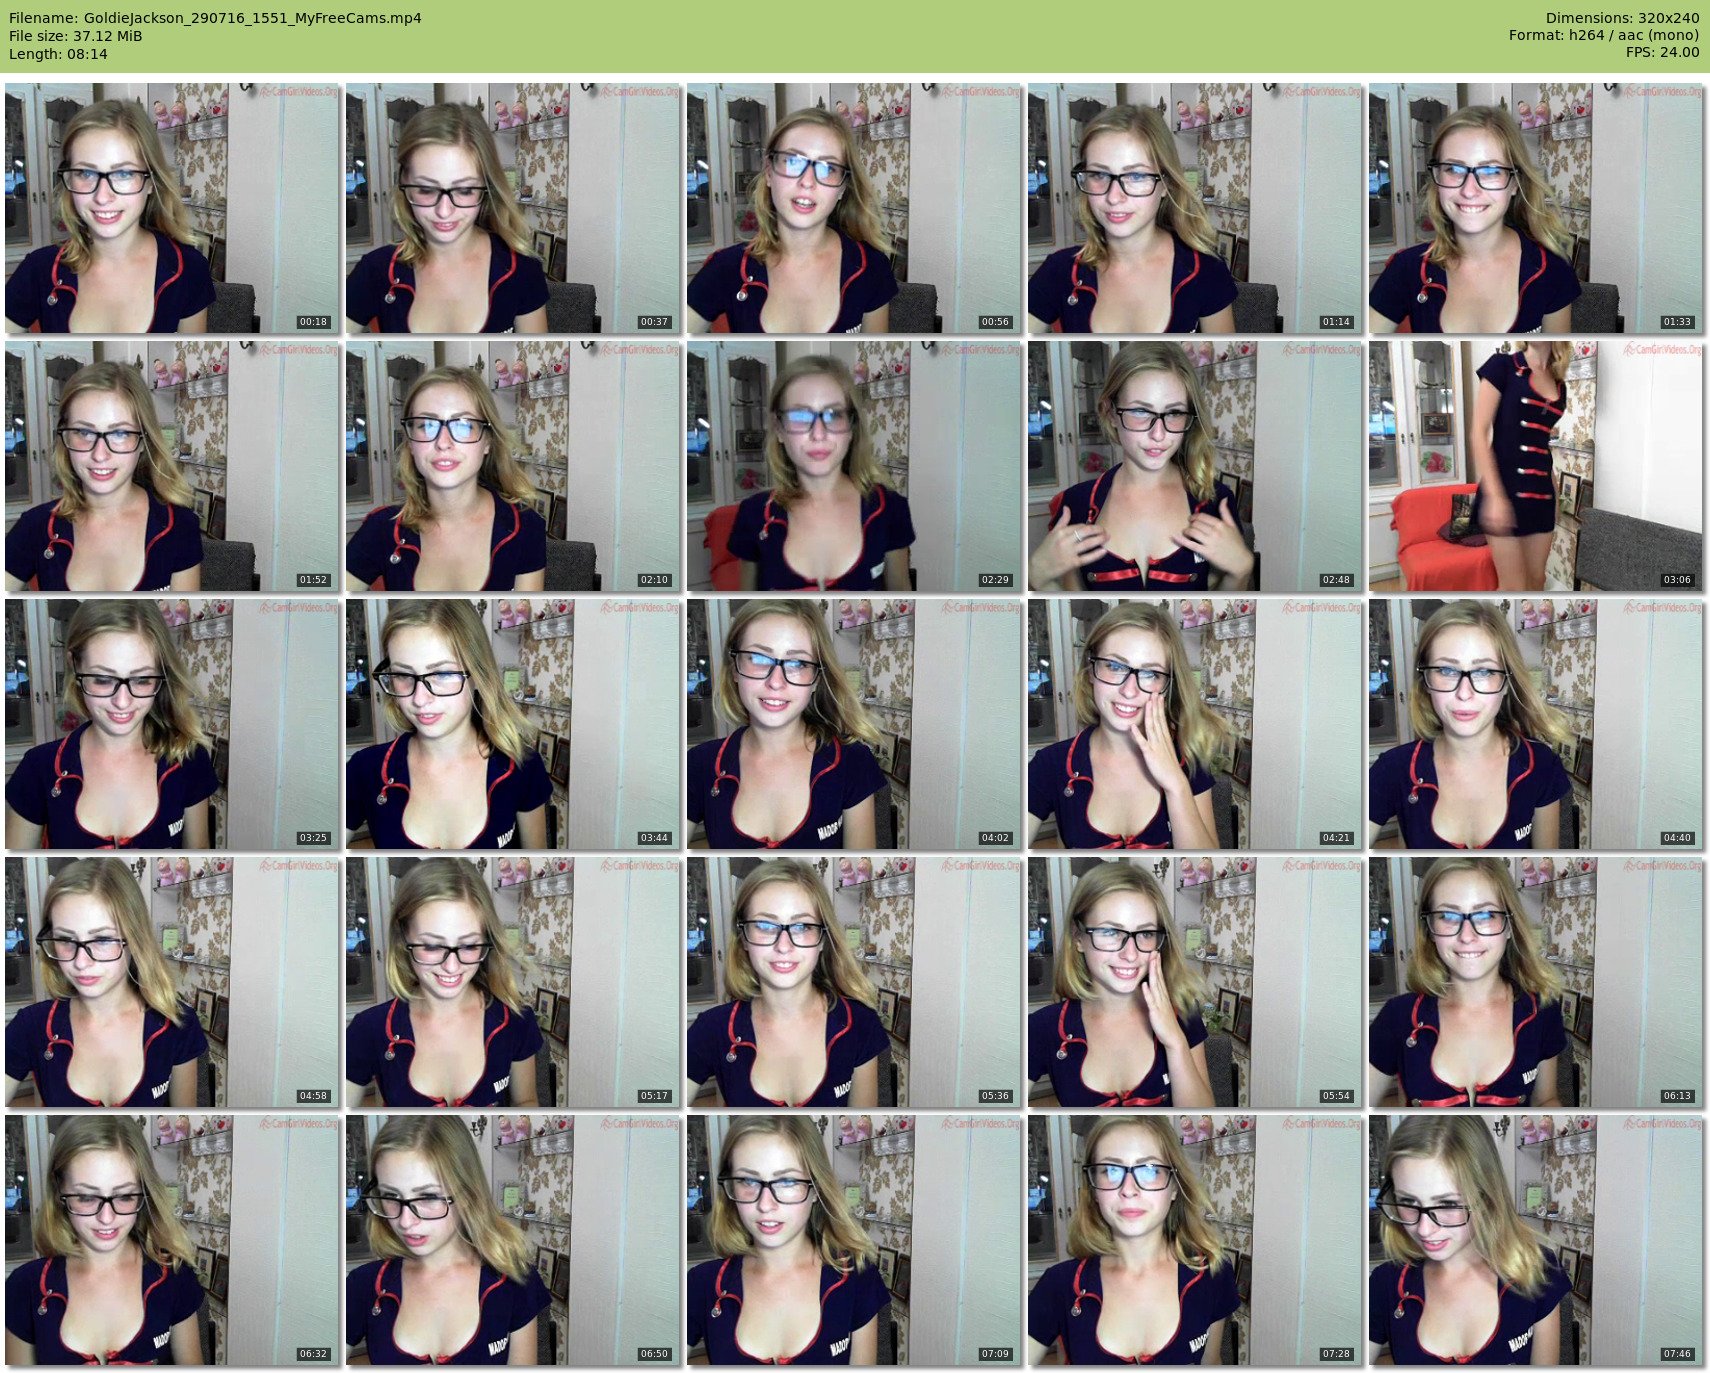Click the Filename text in header
The width and height of the screenshot is (1710, 1373).
tap(215, 18)
